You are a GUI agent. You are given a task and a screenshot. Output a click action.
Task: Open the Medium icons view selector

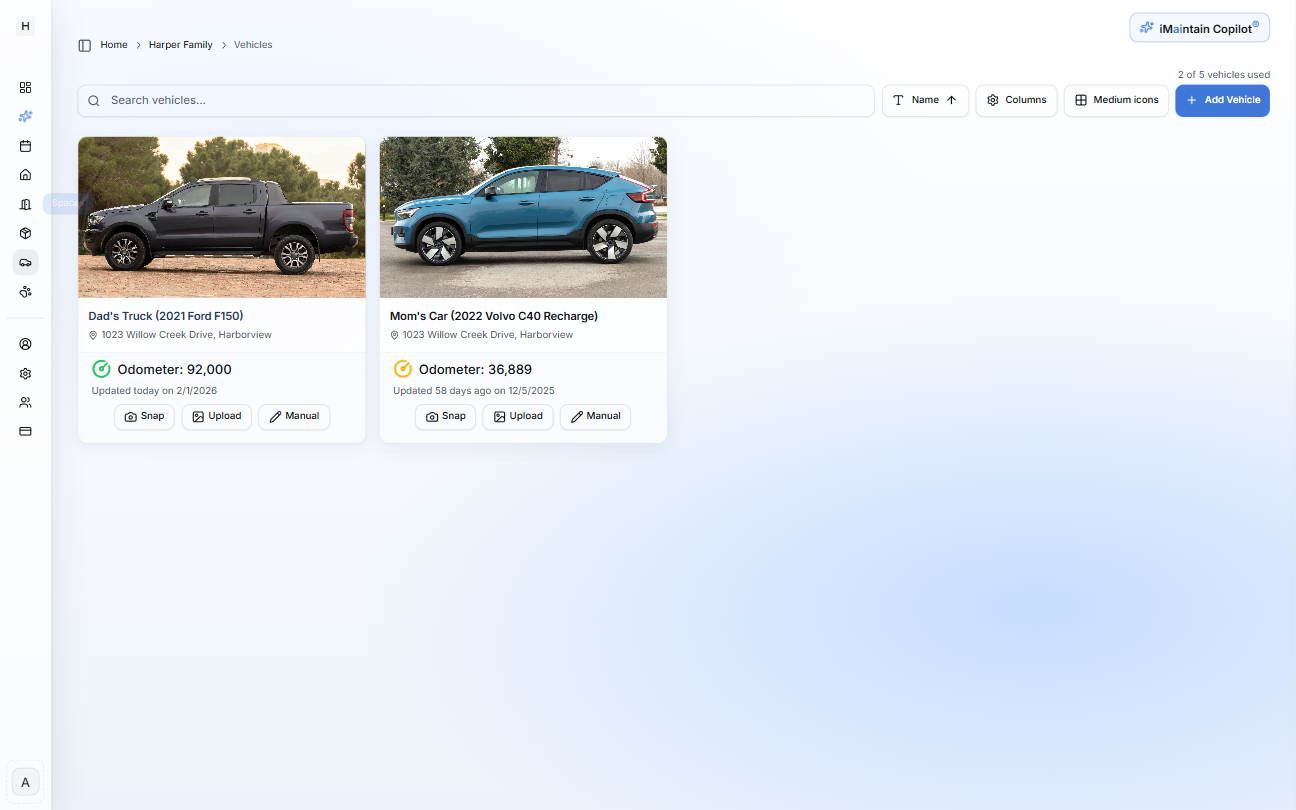[1116, 100]
